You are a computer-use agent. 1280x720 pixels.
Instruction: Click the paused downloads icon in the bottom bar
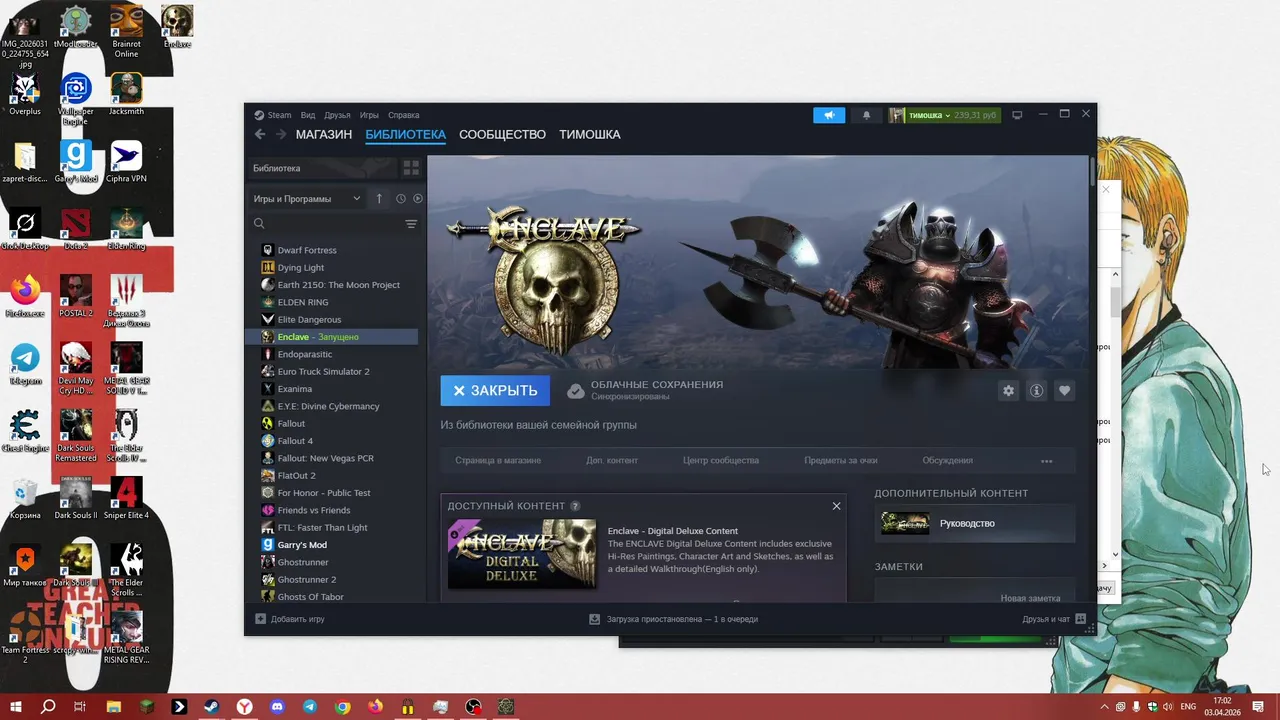coord(595,619)
